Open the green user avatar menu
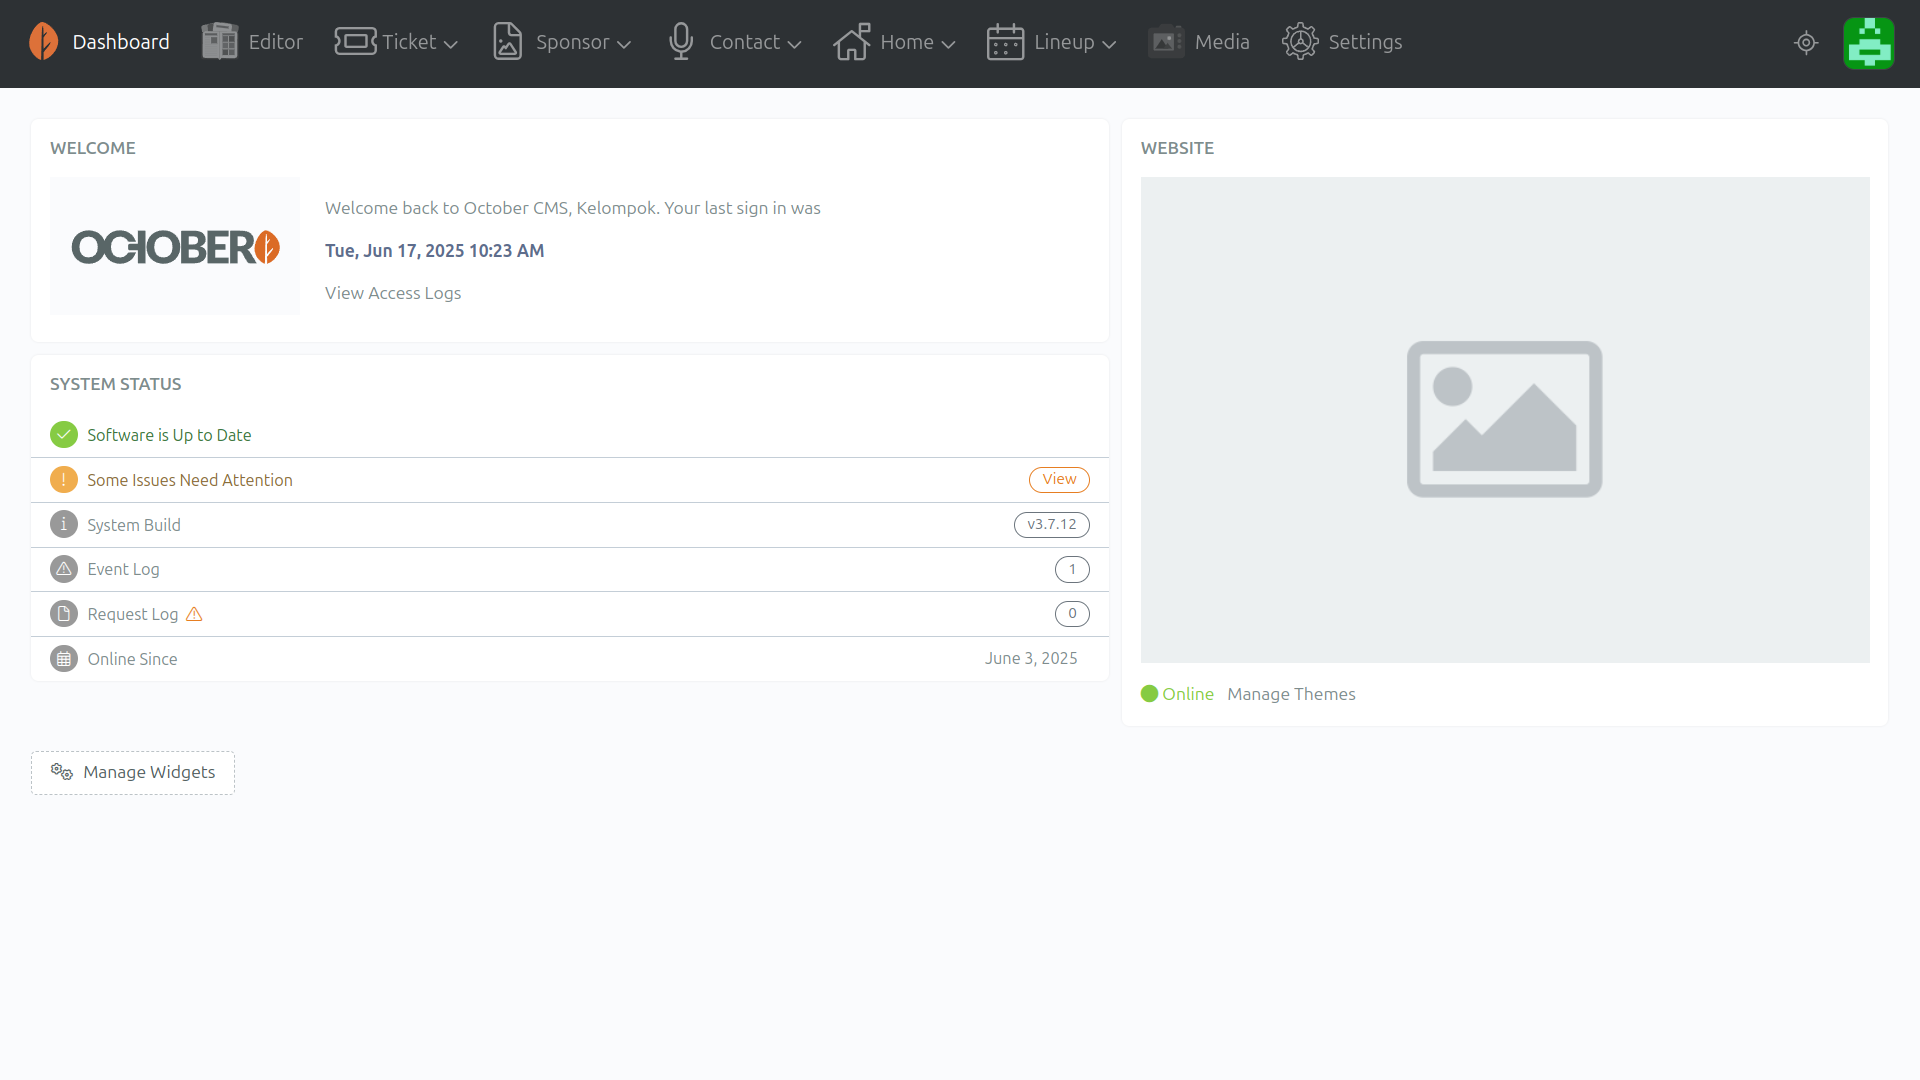 click(1868, 43)
